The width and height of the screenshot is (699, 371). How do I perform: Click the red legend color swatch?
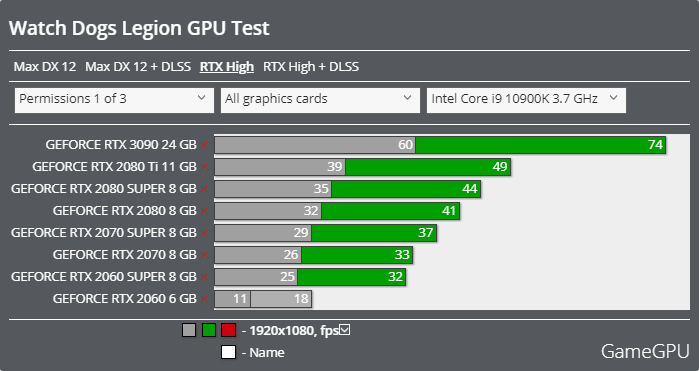tap(228, 330)
